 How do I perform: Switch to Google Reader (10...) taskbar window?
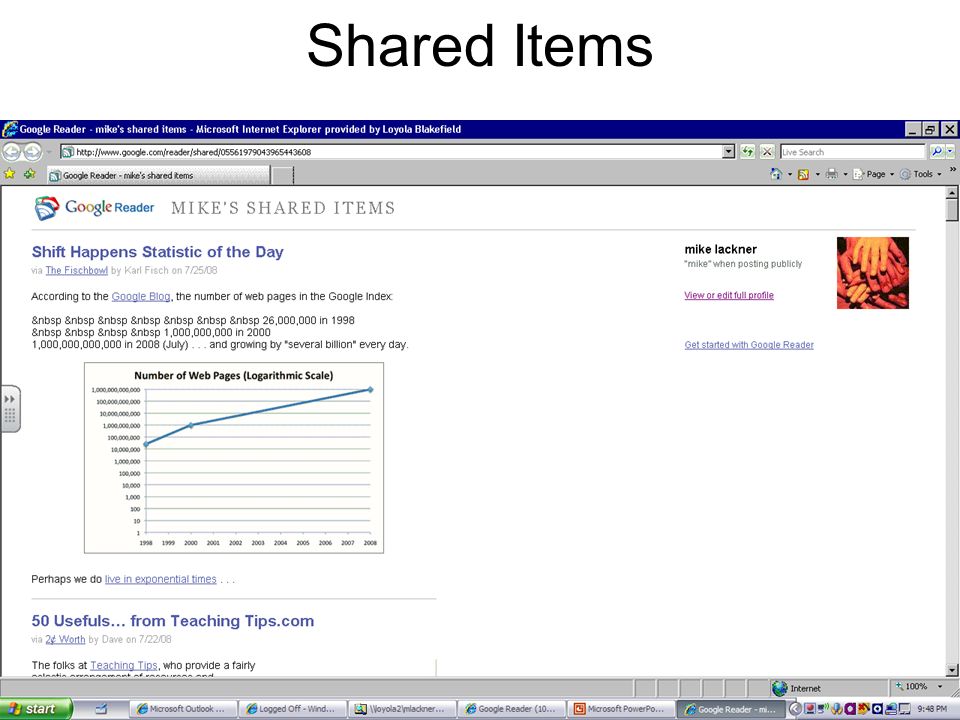click(x=511, y=709)
